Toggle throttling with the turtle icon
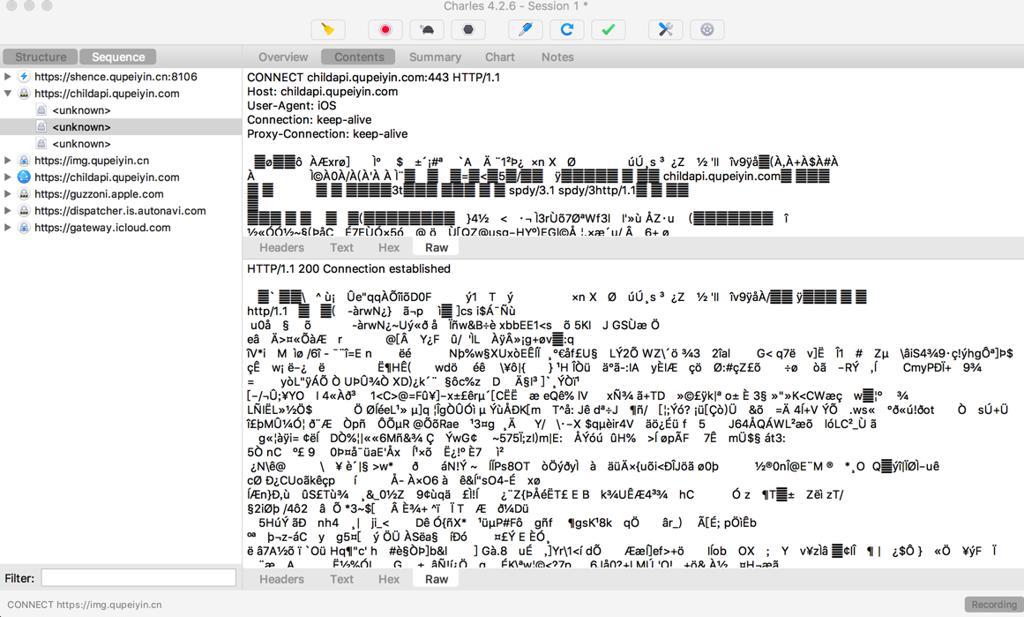This screenshot has height=617, width=1024. click(x=426, y=29)
